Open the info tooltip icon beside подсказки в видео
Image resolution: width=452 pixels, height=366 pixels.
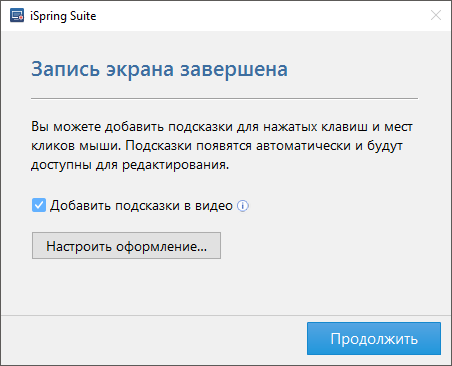point(243,206)
